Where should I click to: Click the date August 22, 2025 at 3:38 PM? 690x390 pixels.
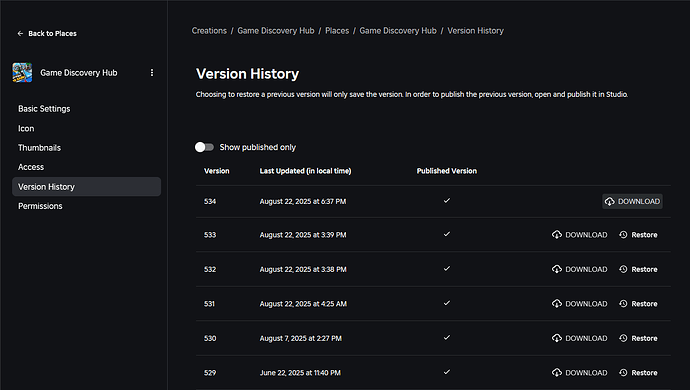(x=303, y=269)
